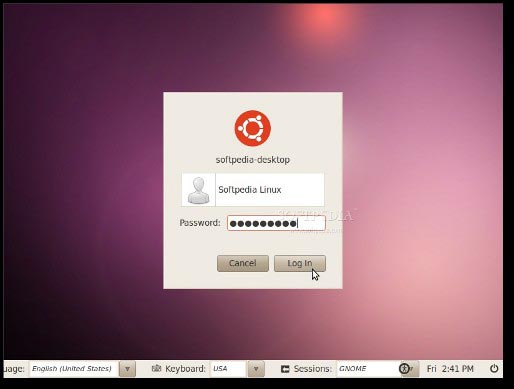The height and width of the screenshot is (389, 514).
Task: Click the softpedia-desktop hostname text
Action: point(253,160)
